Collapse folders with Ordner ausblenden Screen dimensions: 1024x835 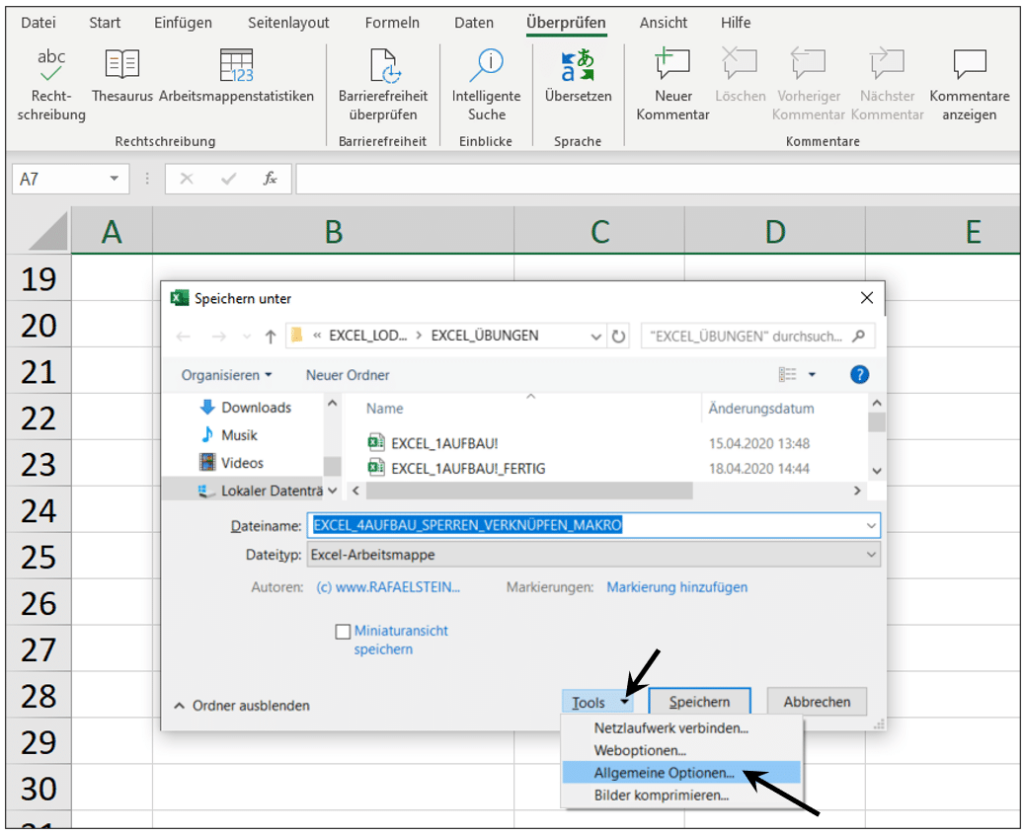242,706
